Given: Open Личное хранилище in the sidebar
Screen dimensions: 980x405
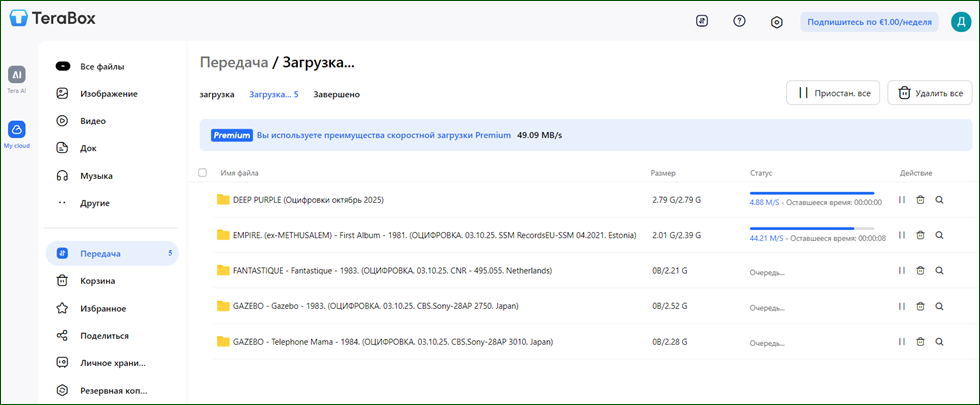Looking at the screenshot, I should 112,362.
